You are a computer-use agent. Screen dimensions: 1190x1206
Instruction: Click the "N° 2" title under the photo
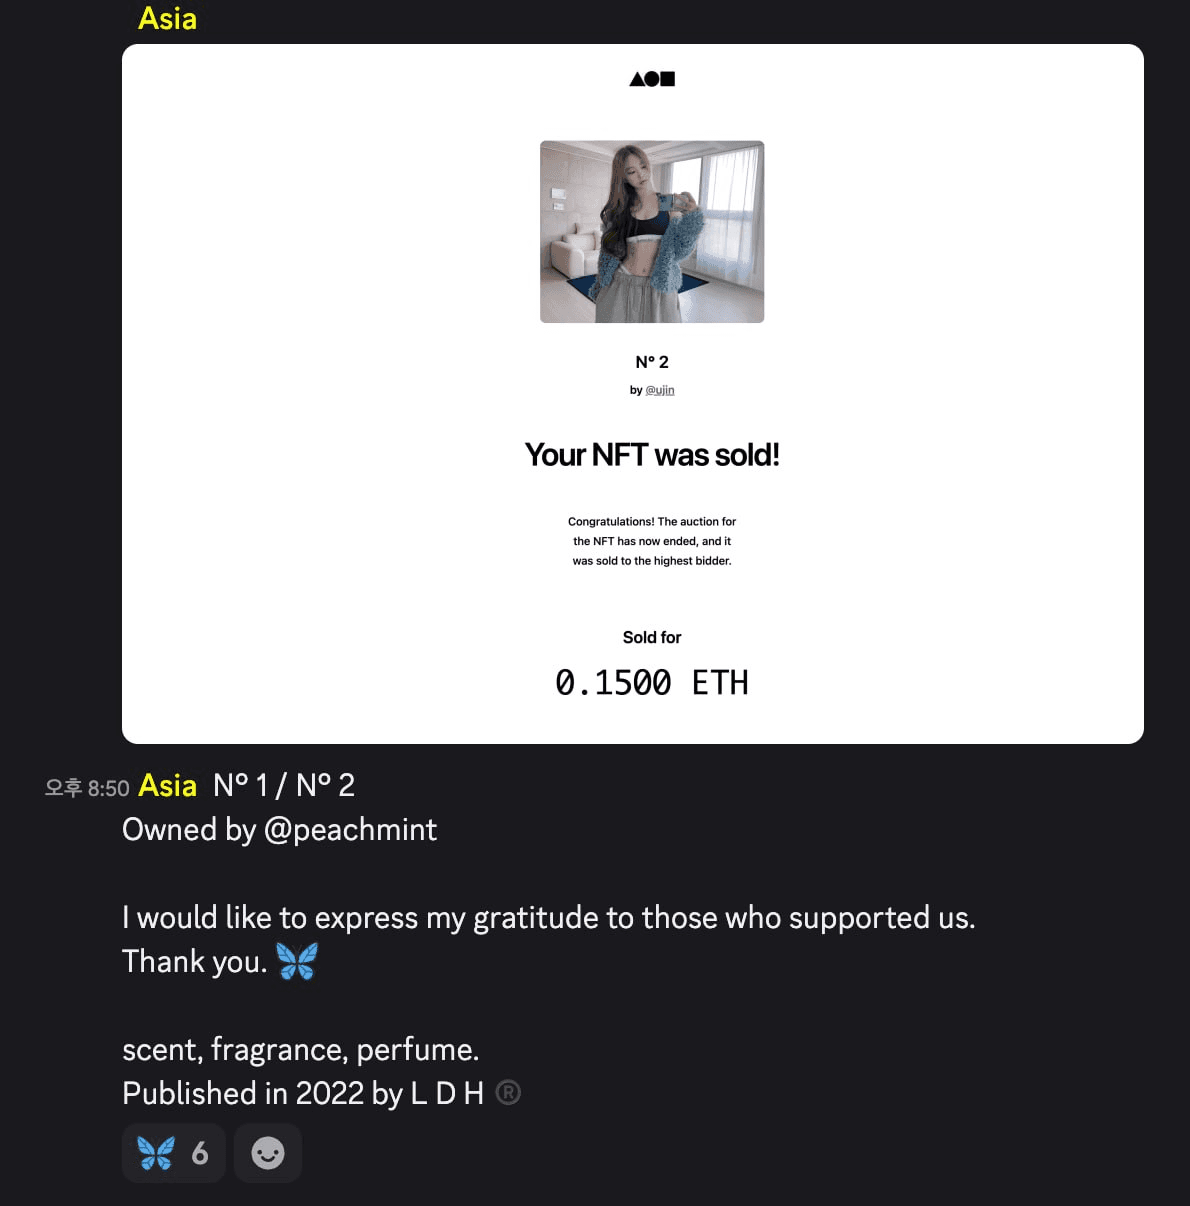click(x=652, y=362)
